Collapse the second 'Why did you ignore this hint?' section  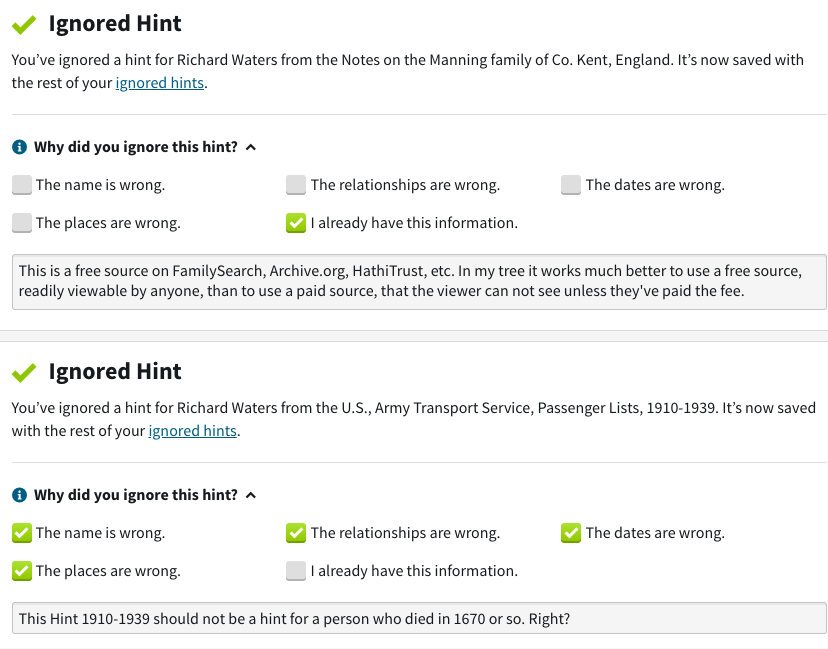click(x=251, y=495)
